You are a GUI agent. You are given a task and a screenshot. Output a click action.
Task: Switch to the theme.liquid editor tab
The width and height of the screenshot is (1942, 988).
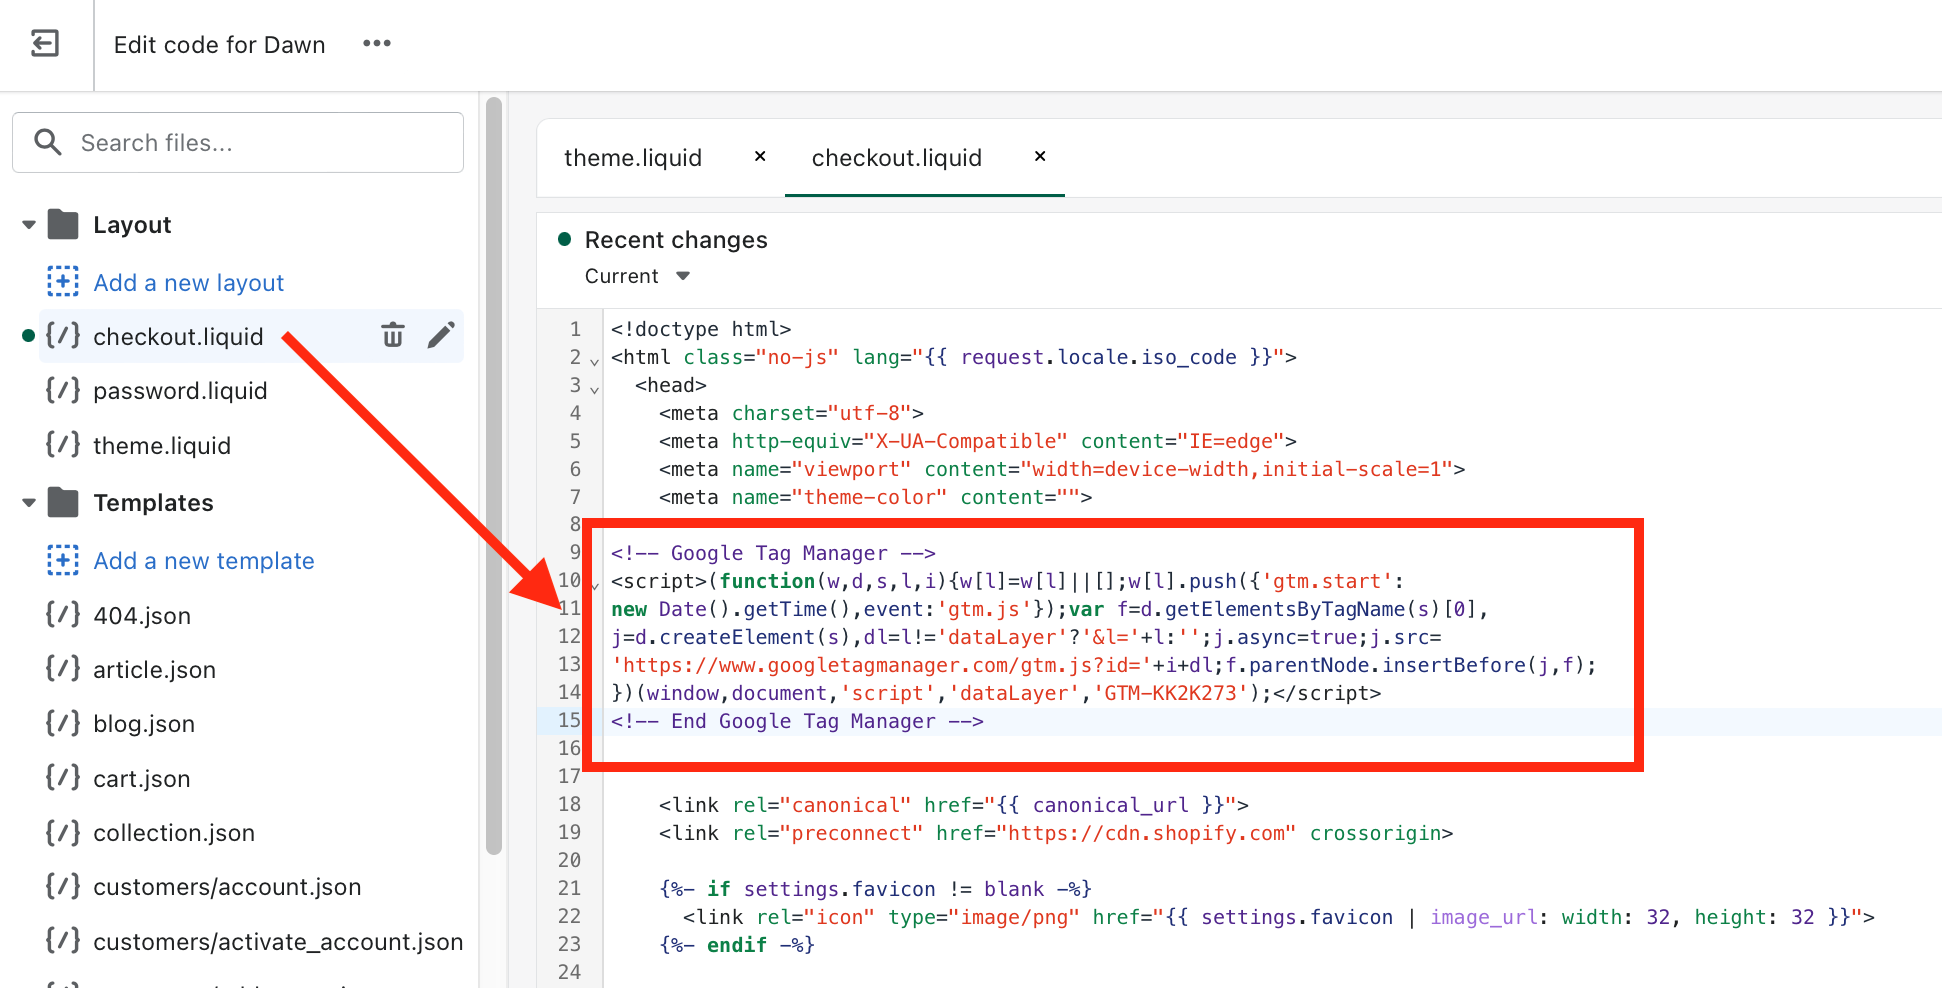point(633,158)
